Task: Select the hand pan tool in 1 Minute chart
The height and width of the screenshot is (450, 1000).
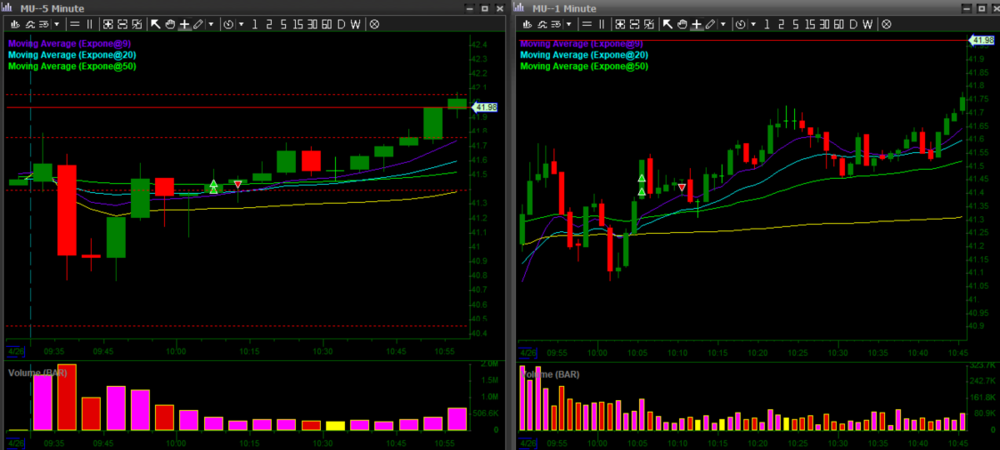Action: coord(682,24)
